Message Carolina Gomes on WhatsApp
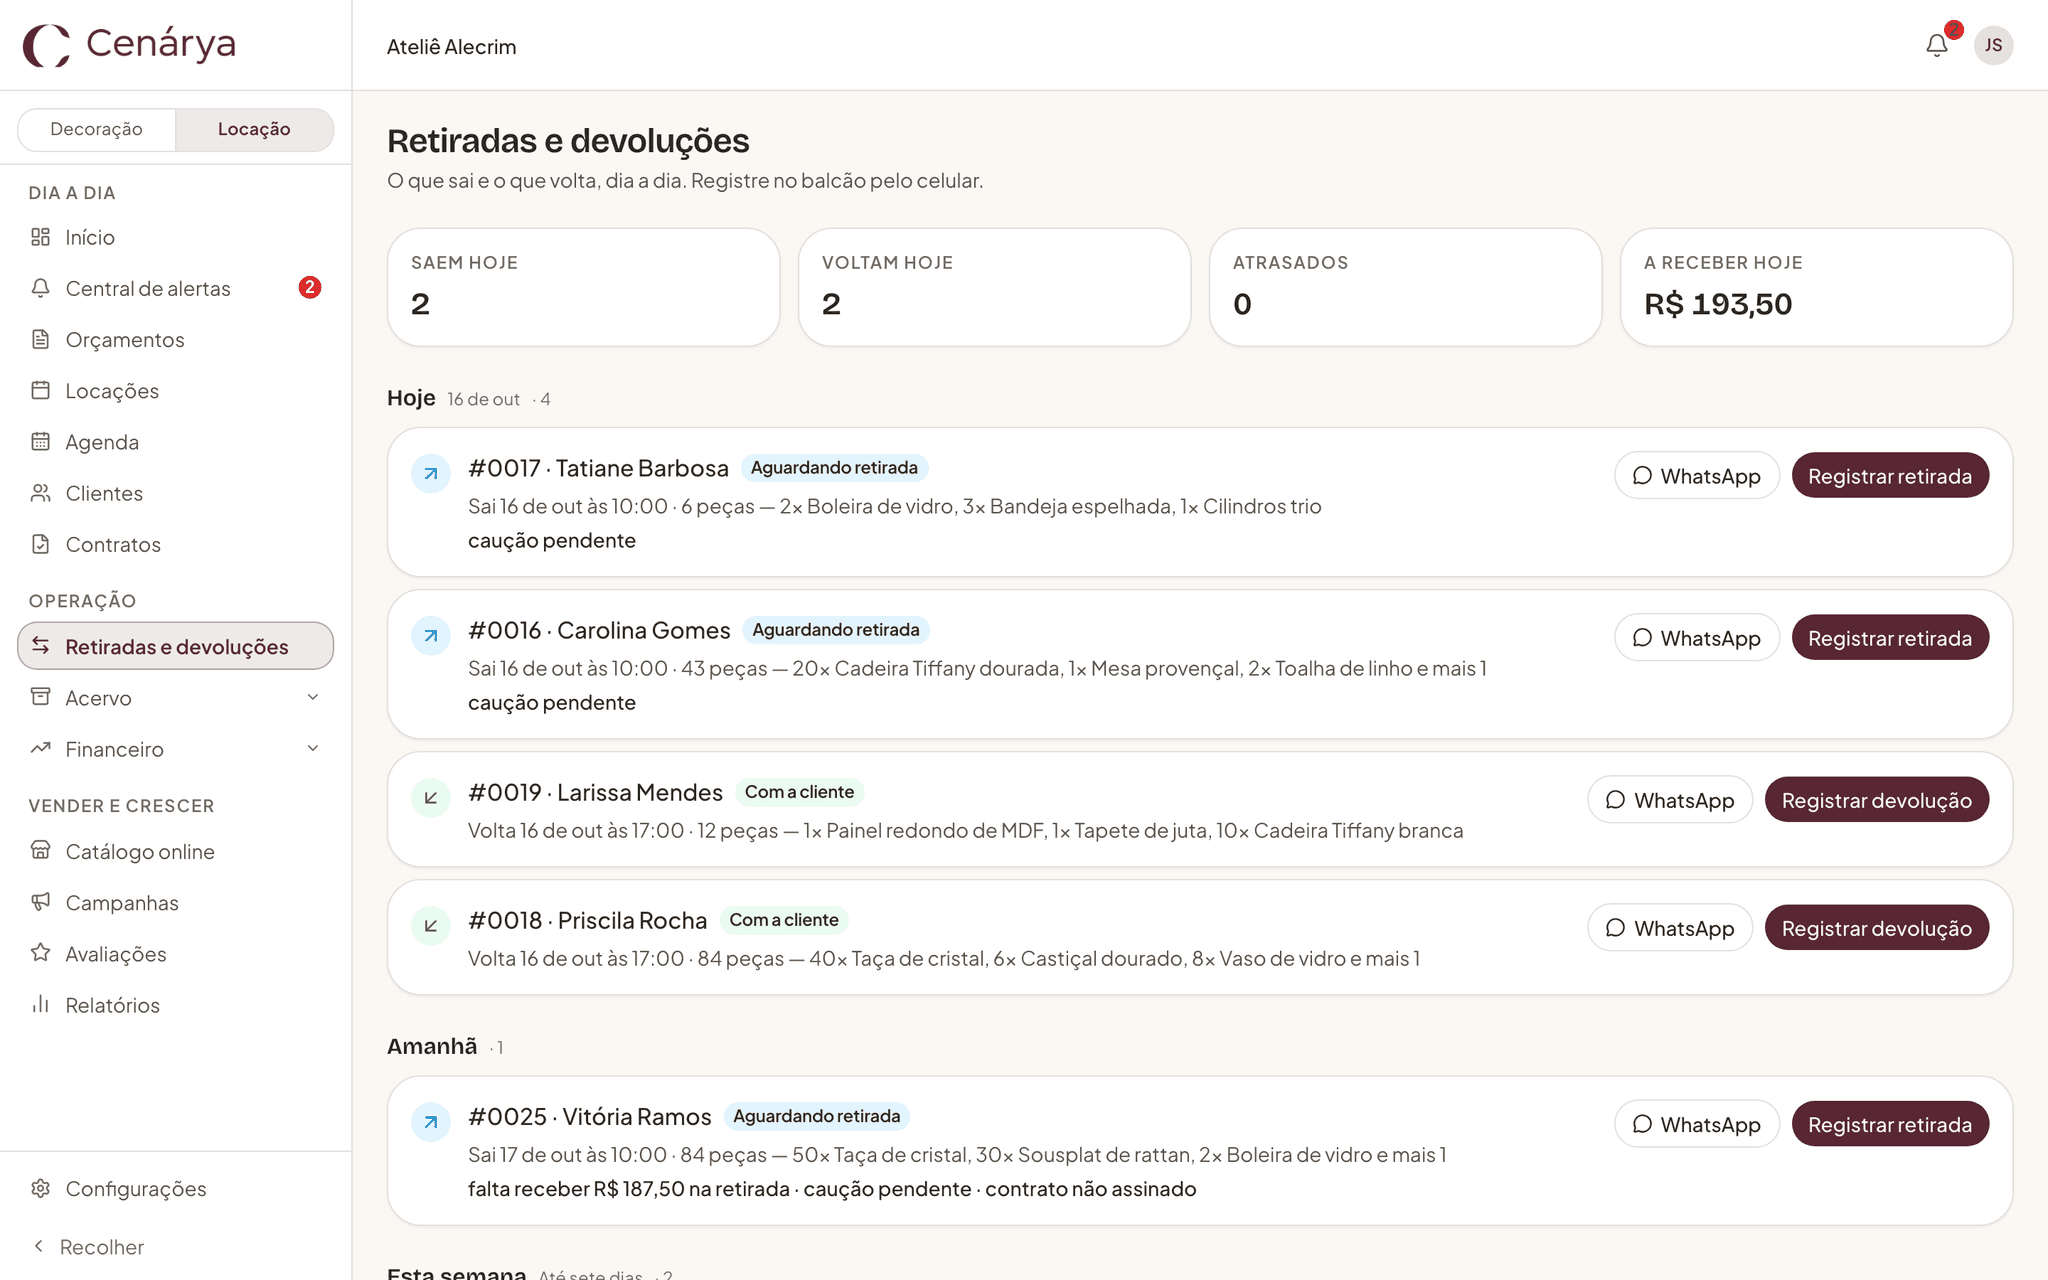2048x1280 pixels. (x=1697, y=638)
